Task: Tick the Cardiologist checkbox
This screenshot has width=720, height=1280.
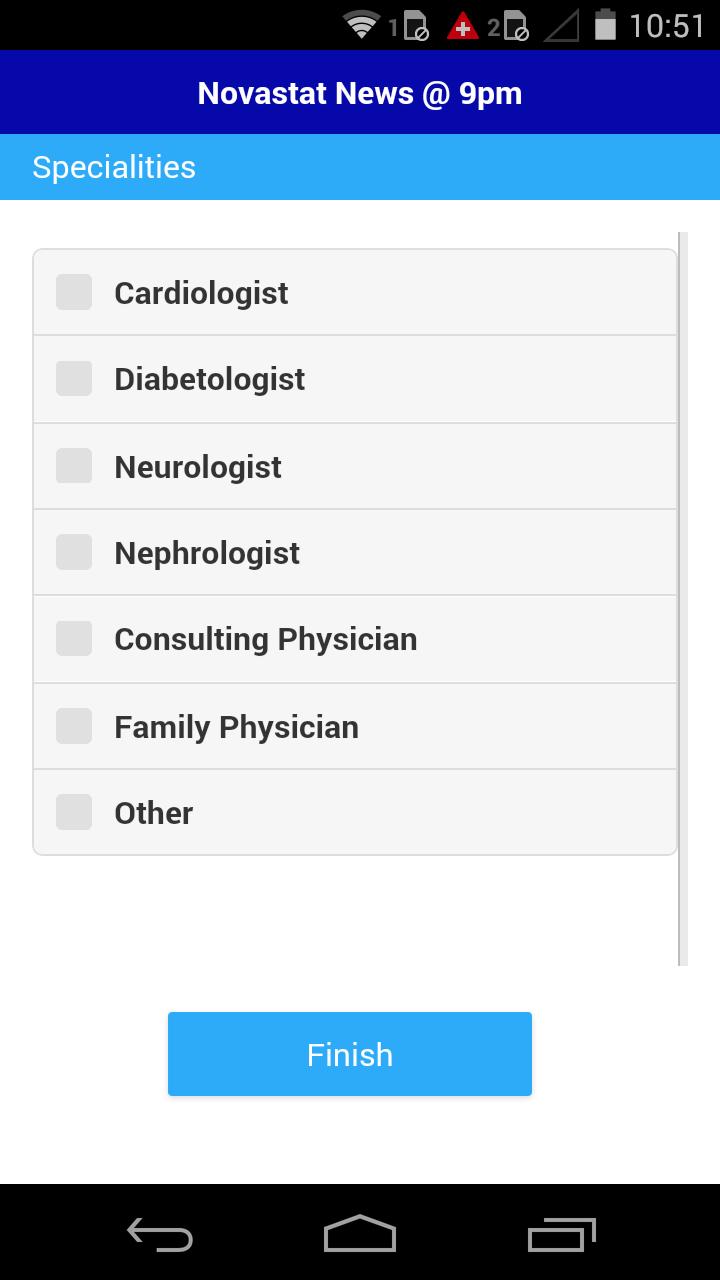Action: pos(74,292)
